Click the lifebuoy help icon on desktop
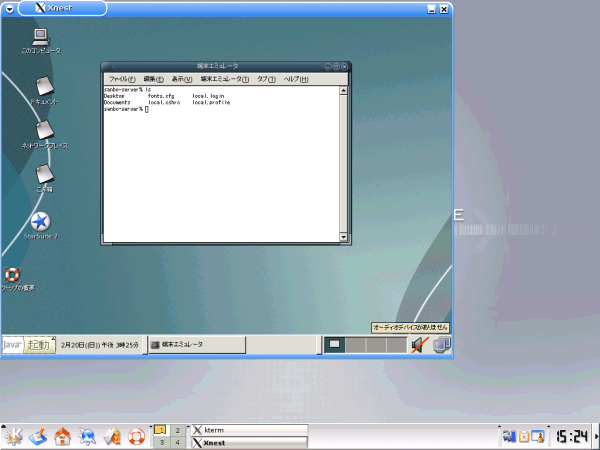Viewport: 600px width, 450px height. pos(12,274)
